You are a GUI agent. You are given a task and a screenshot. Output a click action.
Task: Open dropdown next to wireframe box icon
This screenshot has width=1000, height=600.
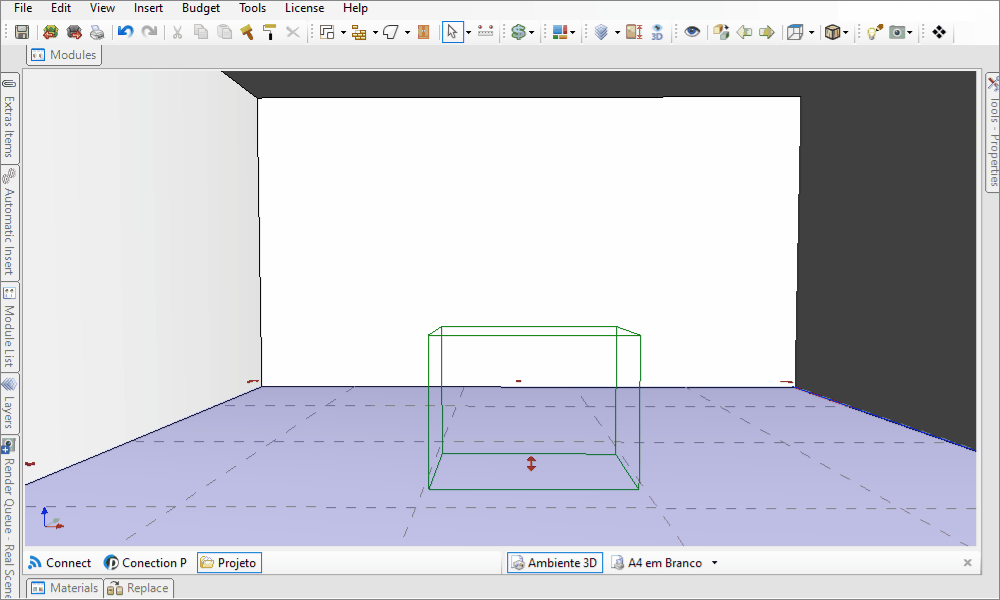[811, 33]
